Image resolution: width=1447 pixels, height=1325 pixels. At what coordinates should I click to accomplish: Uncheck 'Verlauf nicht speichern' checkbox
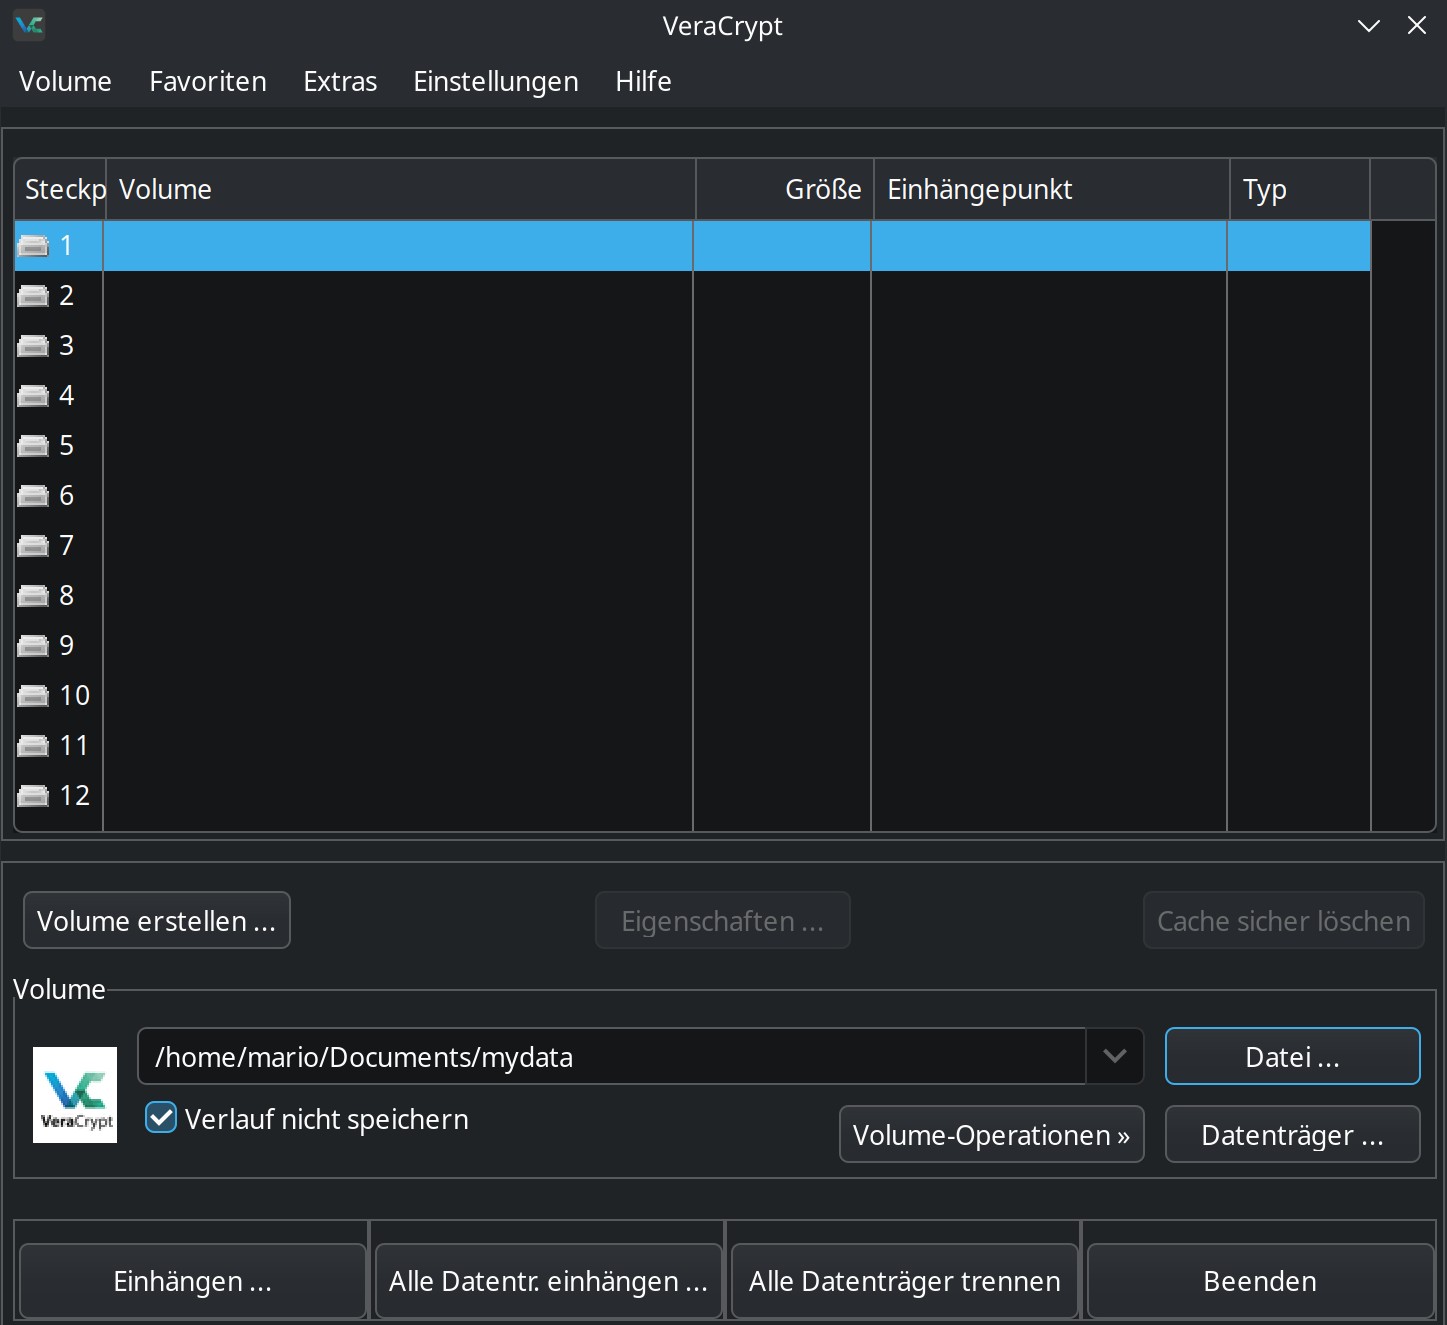(x=161, y=1118)
